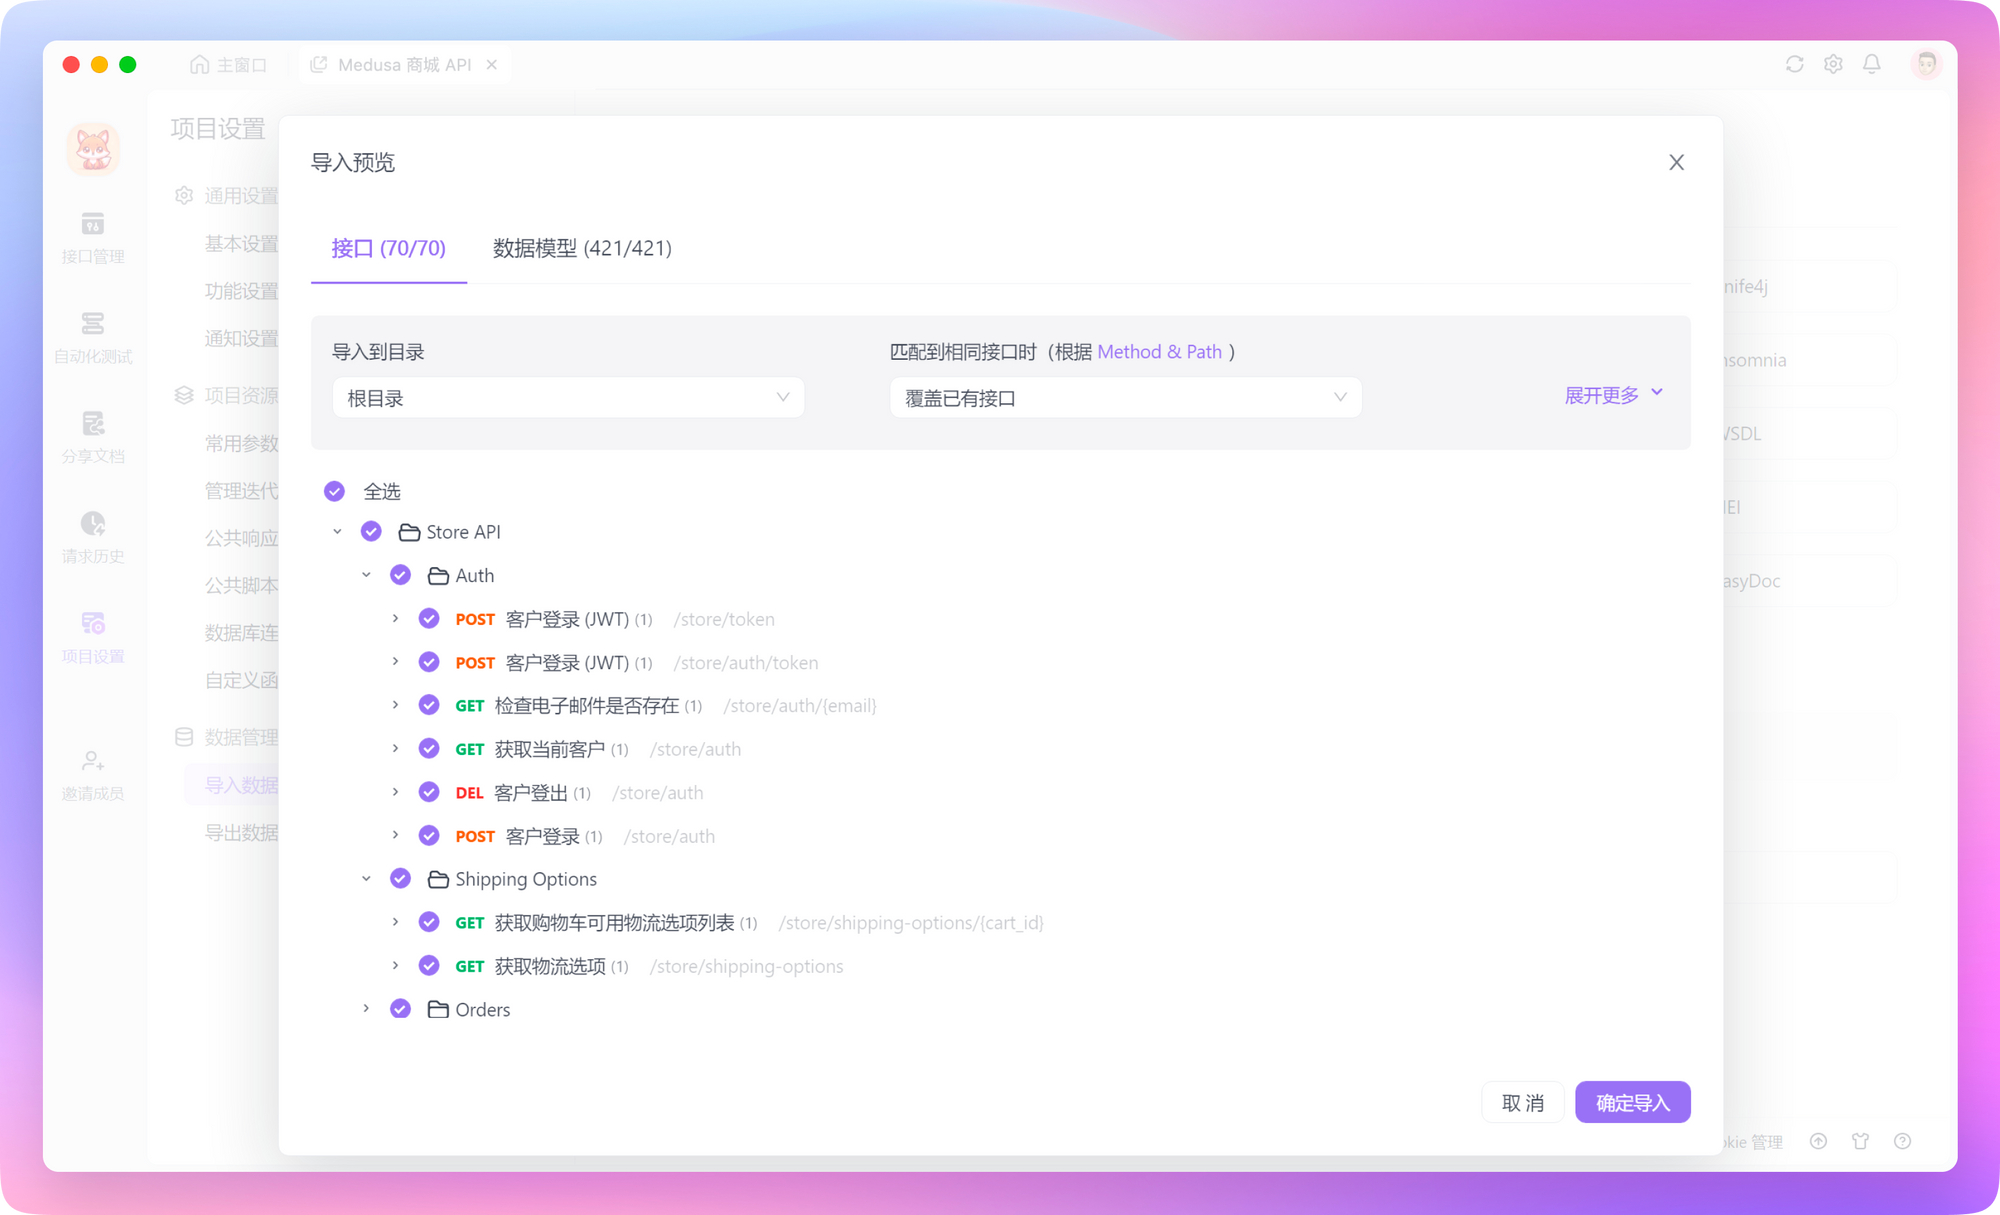Click the 数据管理 database icon in settings list
2000x1215 pixels.
(184, 737)
